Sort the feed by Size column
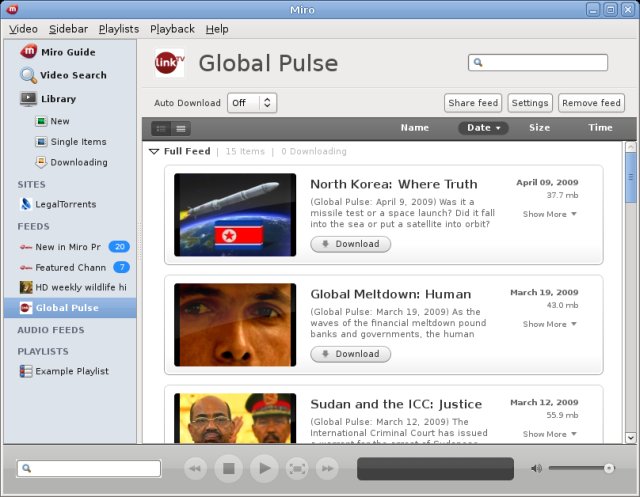Image resolution: width=640 pixels, height=497 pixels. pyautogui.click(x=539, y=128)
